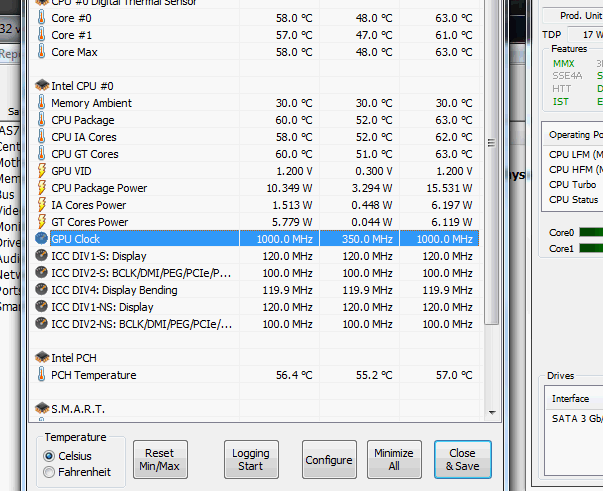Click thermometer icon beside Memory Ambient

[41, 103]
